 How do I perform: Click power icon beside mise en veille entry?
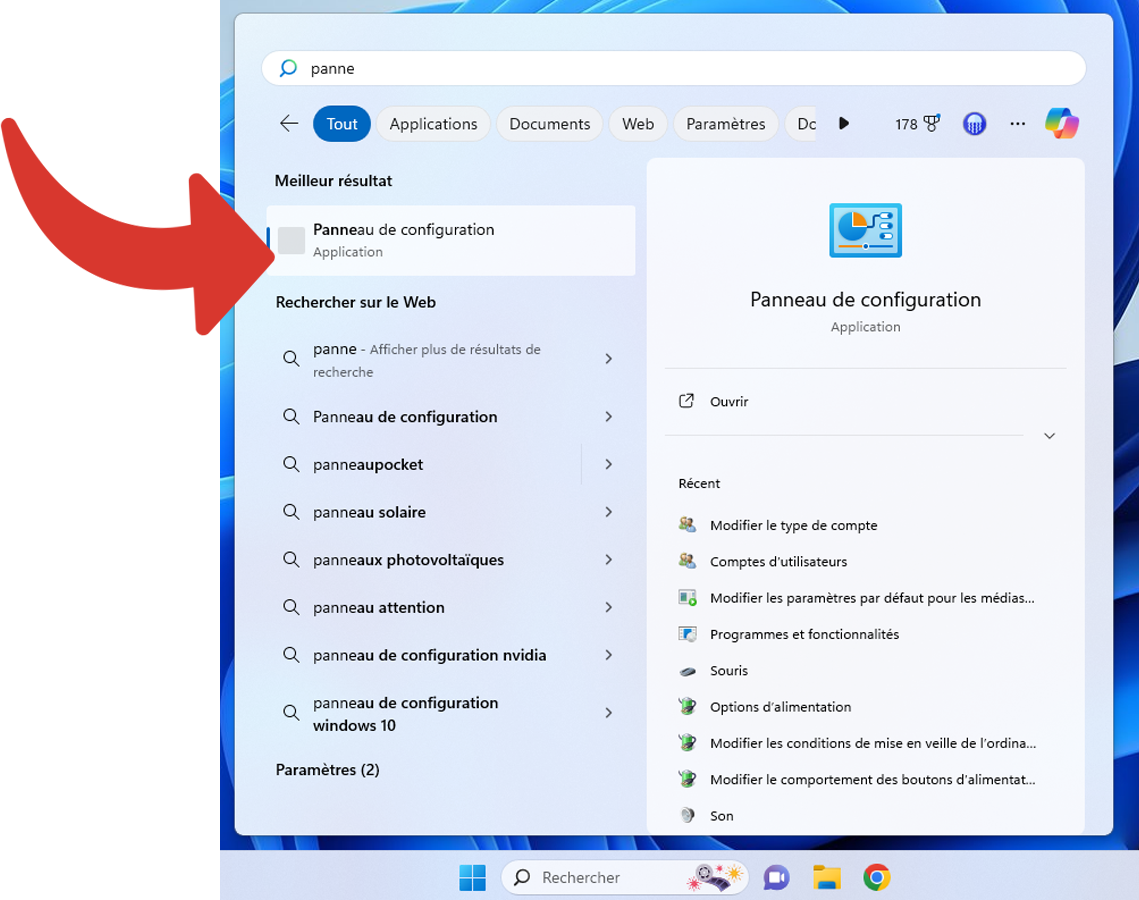tap(687, 742)
